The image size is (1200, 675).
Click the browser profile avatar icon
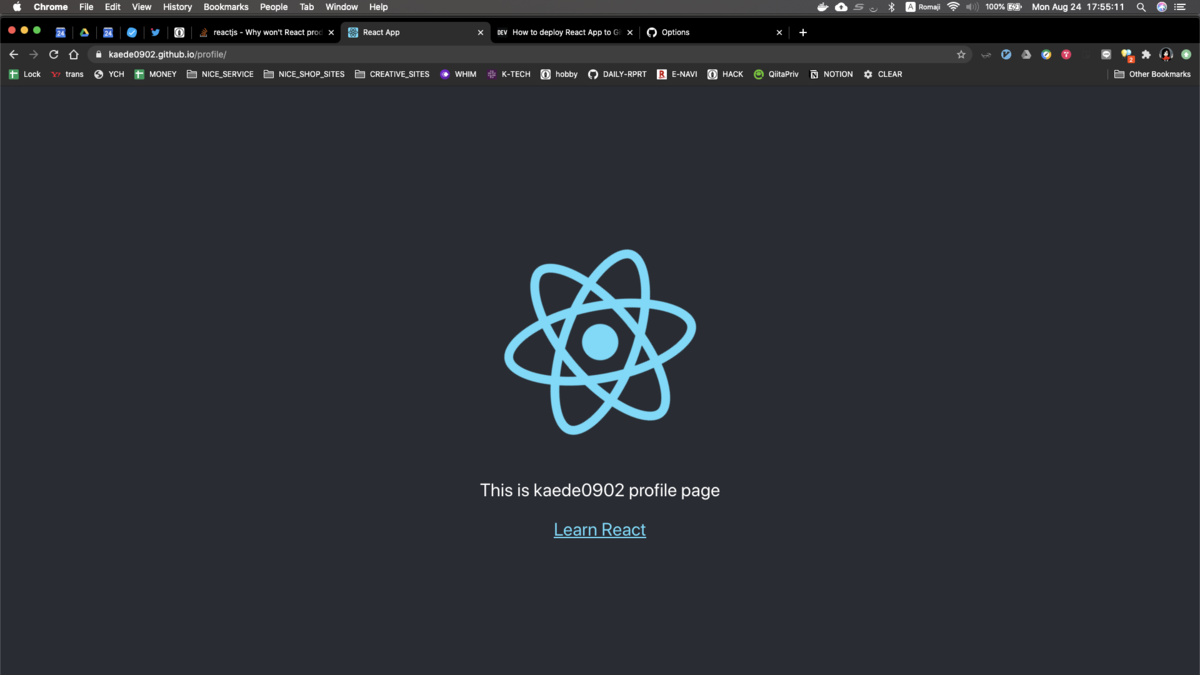1165,55
